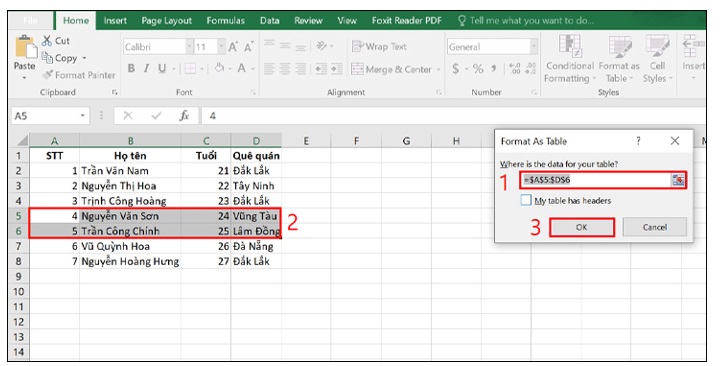Decrease font size with smaller A
Image resolution: width=721 pixels, height=366 pixels.
tap(248, 47)
